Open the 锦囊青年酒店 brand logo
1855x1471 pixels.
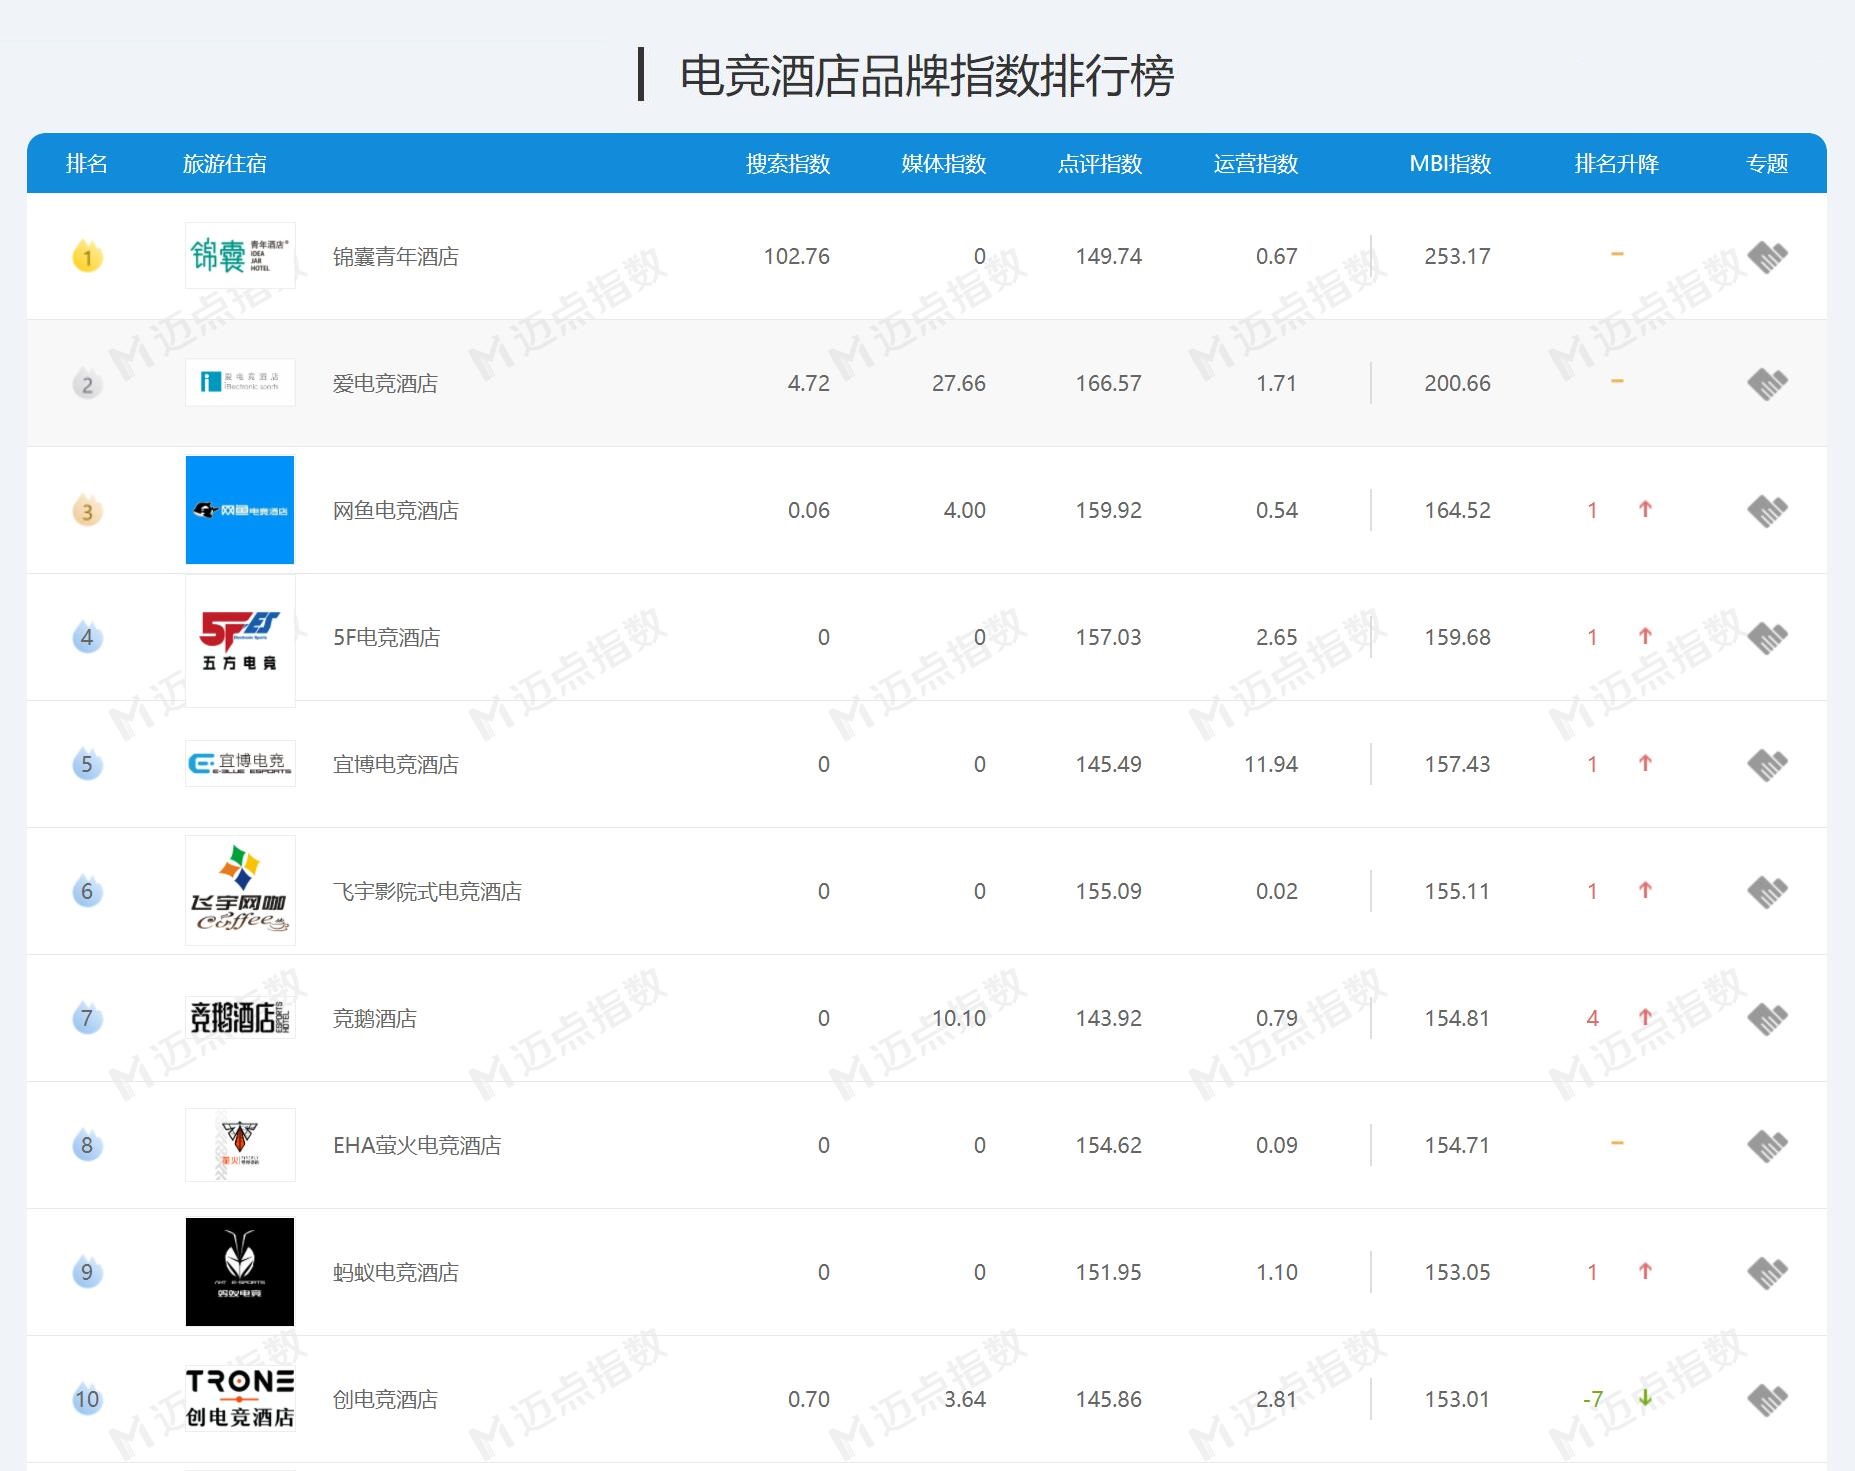[240, 256]
